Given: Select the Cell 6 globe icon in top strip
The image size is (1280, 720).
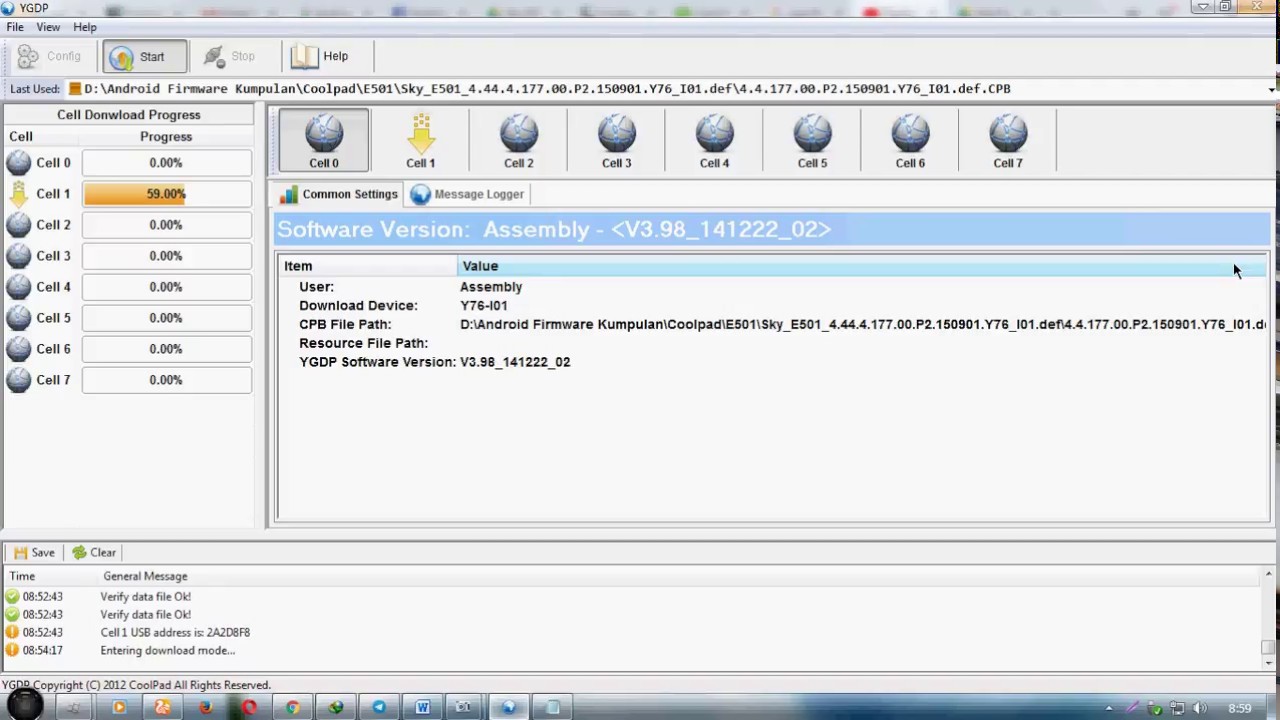Looking at the screenshot, I should tap(910, 140).
